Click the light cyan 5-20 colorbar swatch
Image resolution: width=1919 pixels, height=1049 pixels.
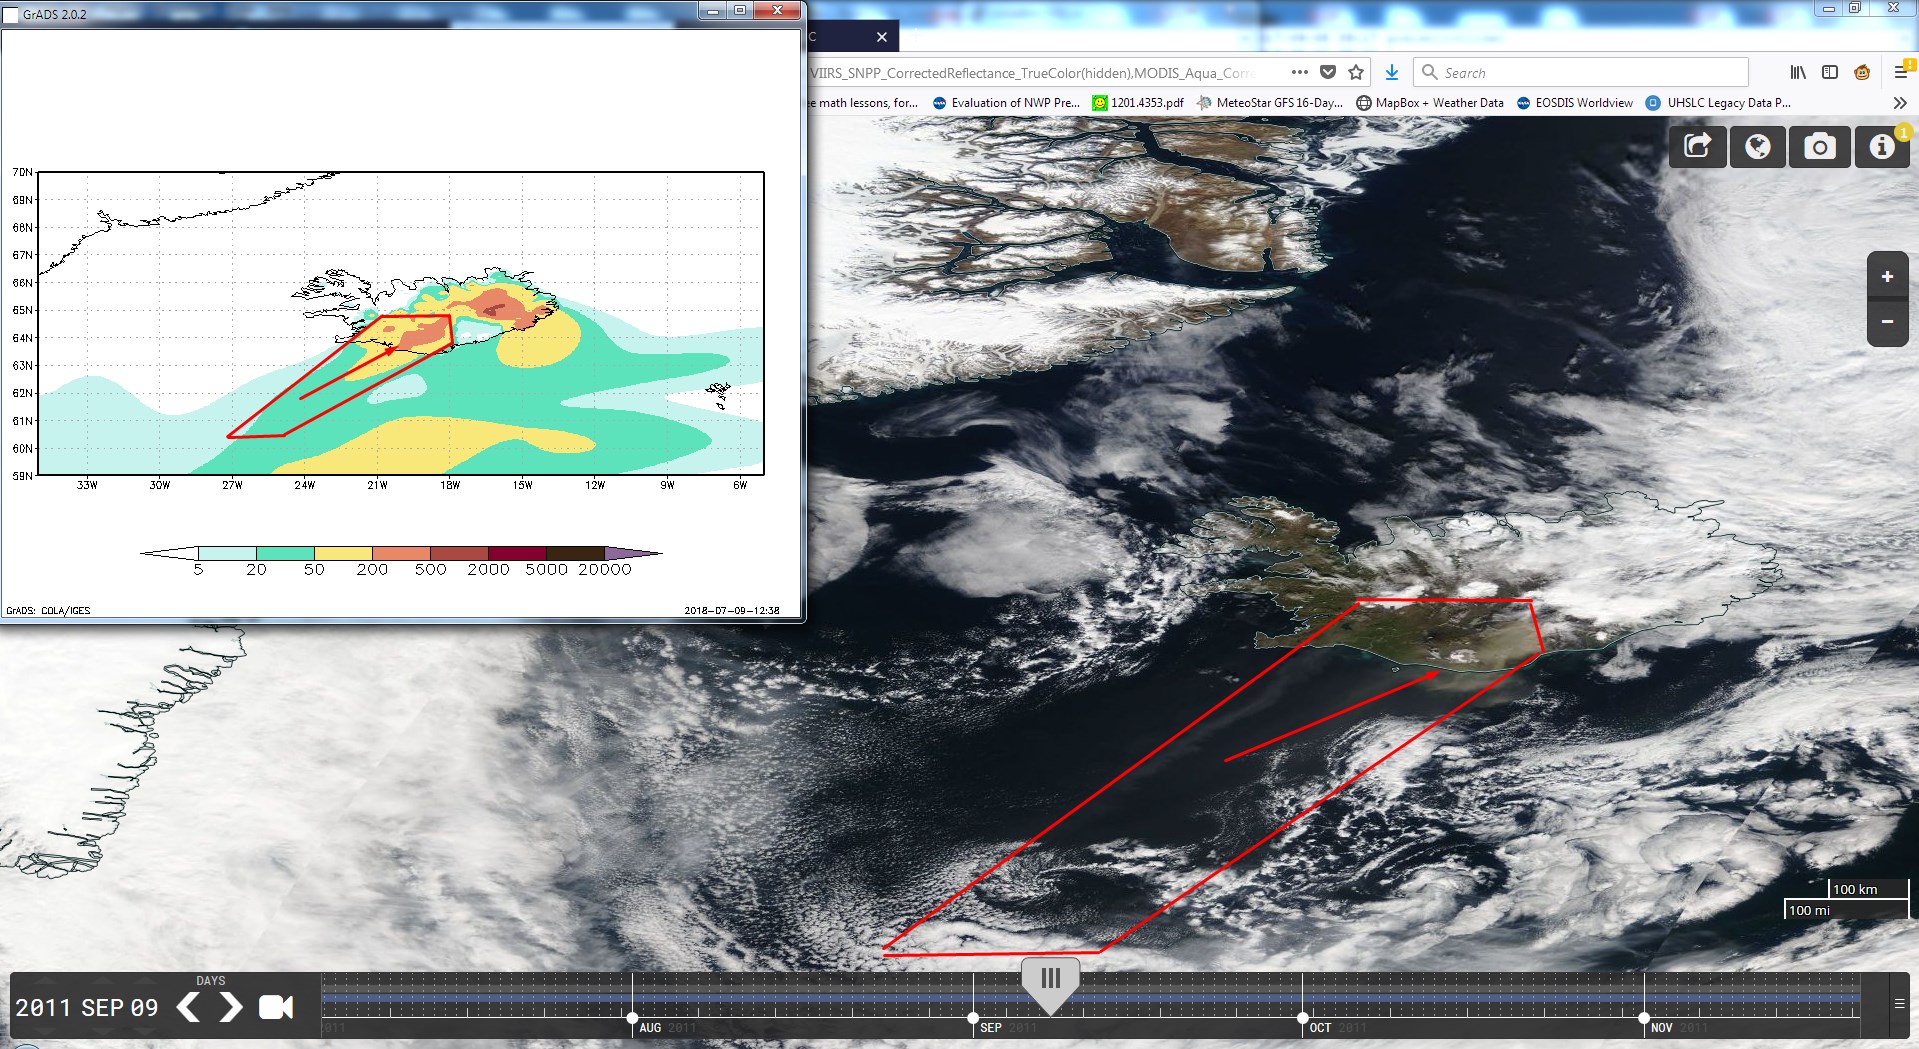click(227, 553)
